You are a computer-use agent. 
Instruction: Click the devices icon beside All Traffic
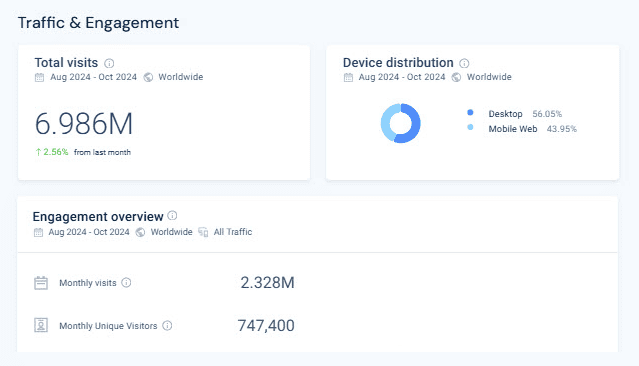pos(203,232)
